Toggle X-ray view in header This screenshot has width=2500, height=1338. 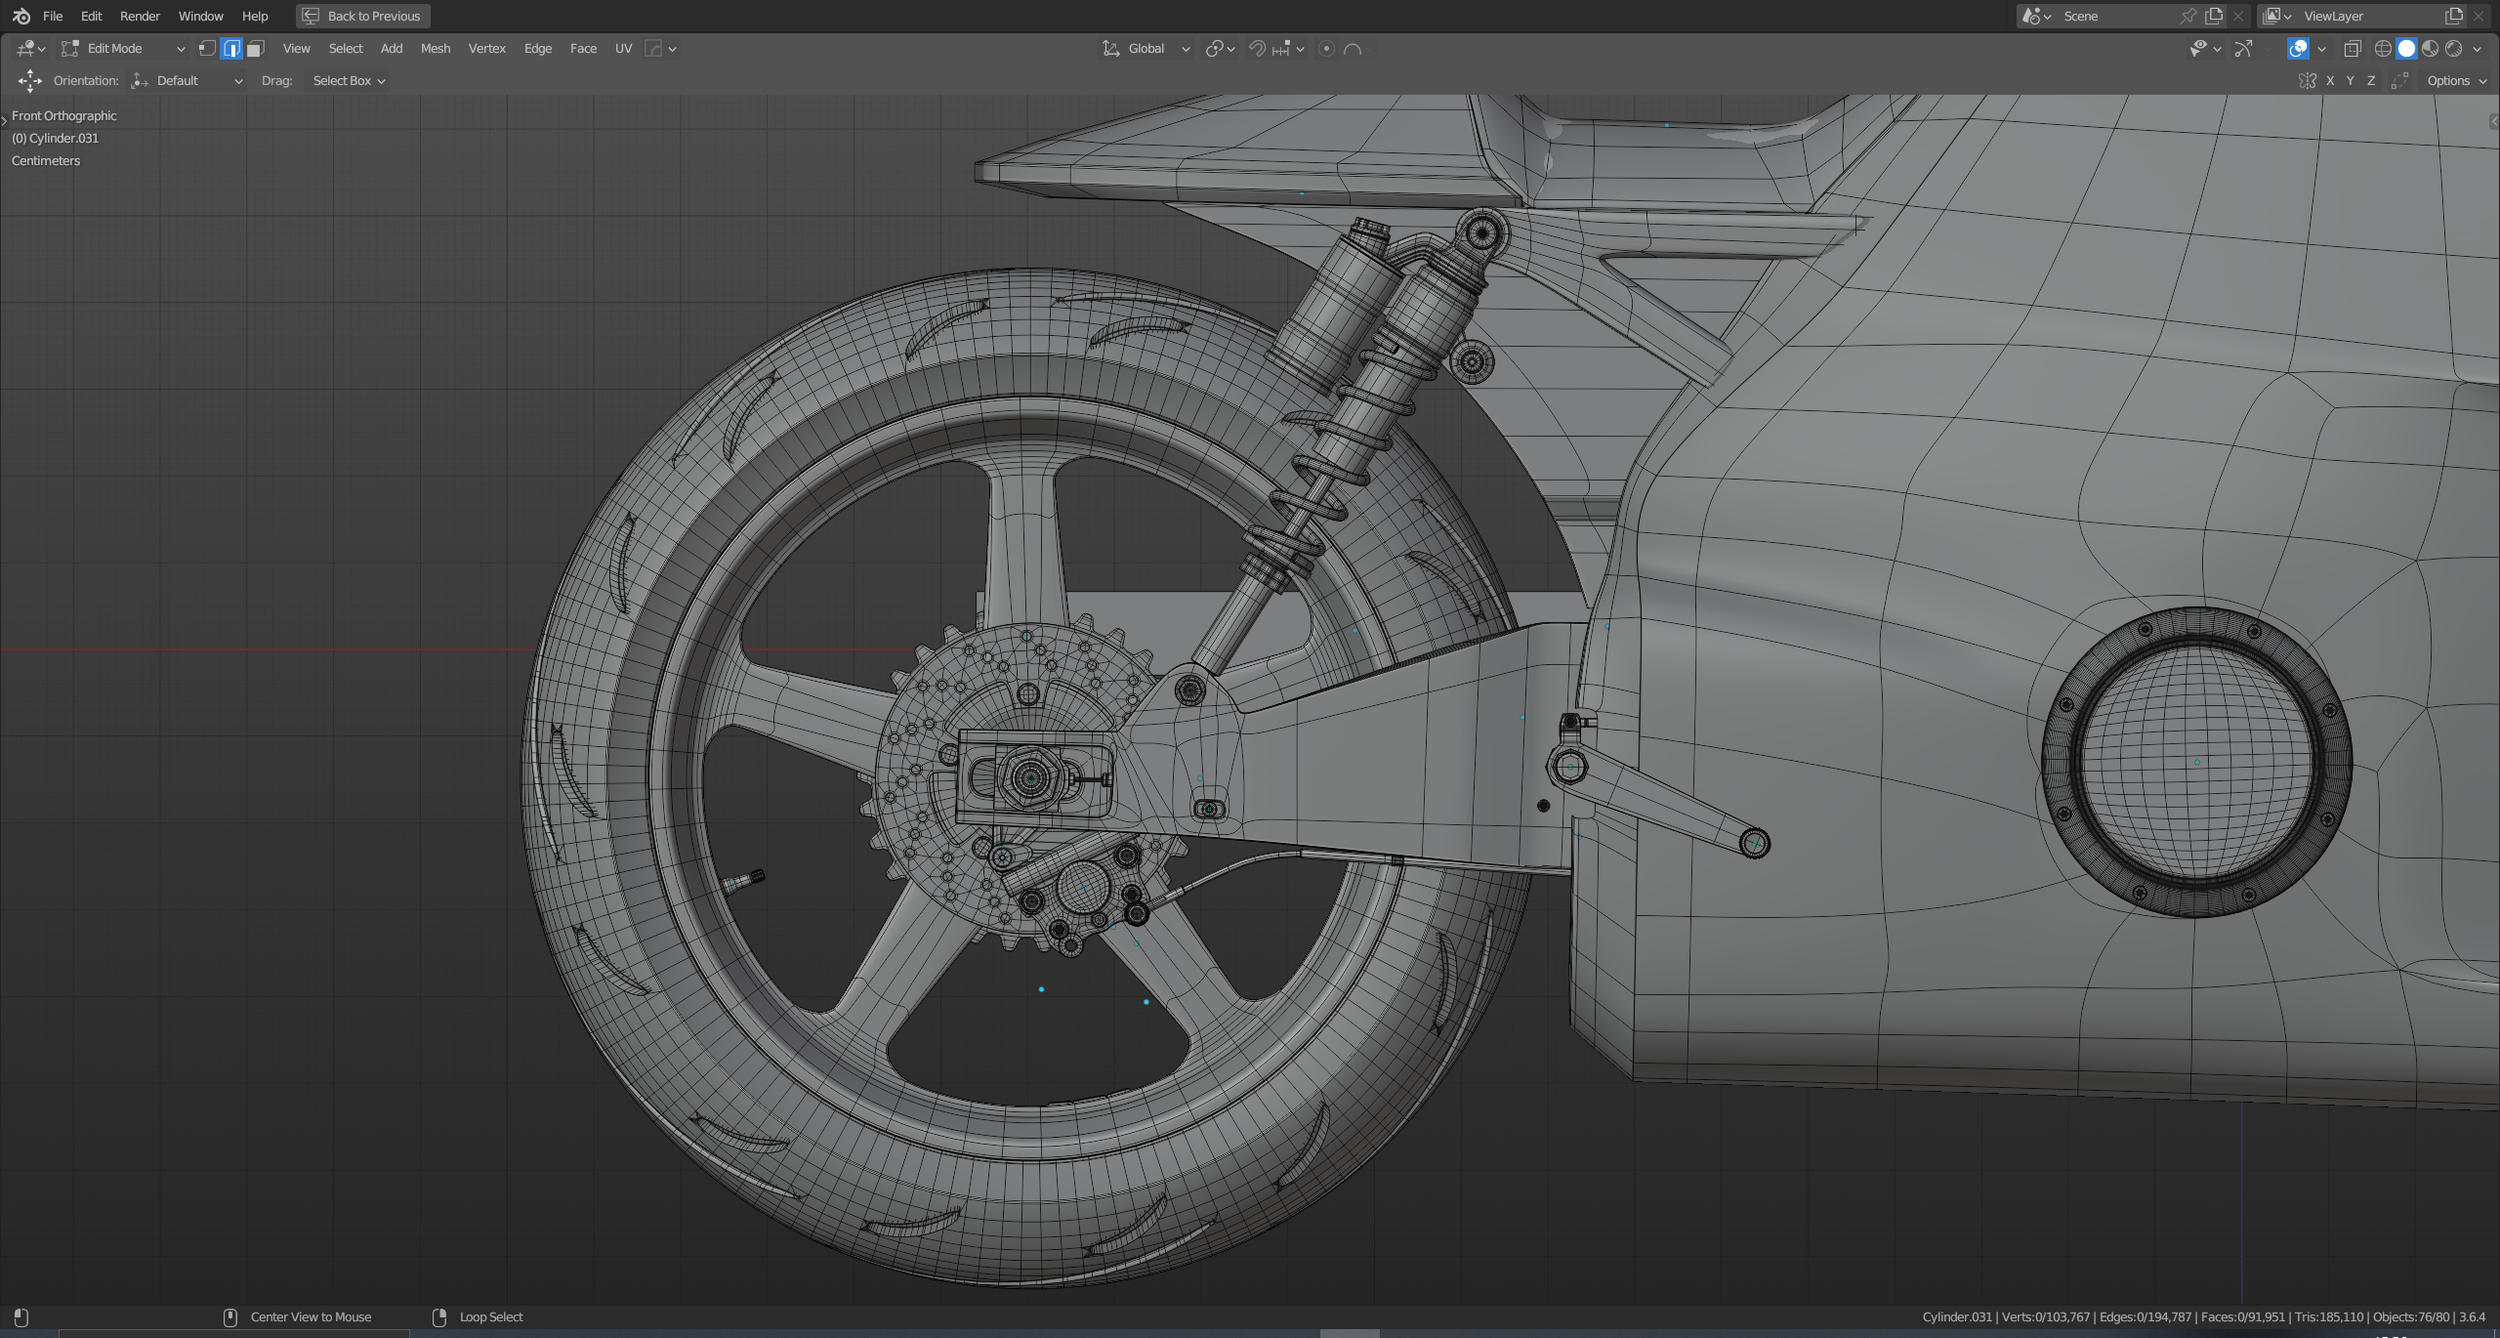pos(2352,48)
